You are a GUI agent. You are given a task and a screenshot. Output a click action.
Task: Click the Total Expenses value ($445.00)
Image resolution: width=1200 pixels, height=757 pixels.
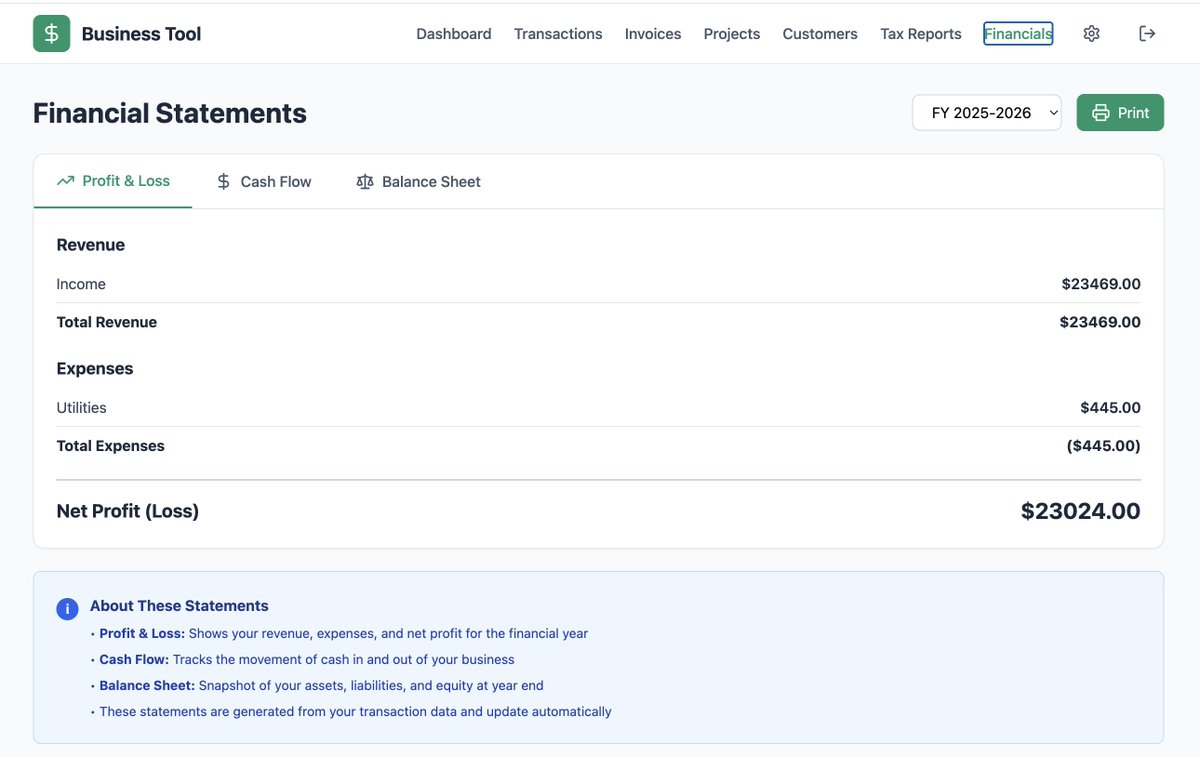click(x=1104, y=446)
